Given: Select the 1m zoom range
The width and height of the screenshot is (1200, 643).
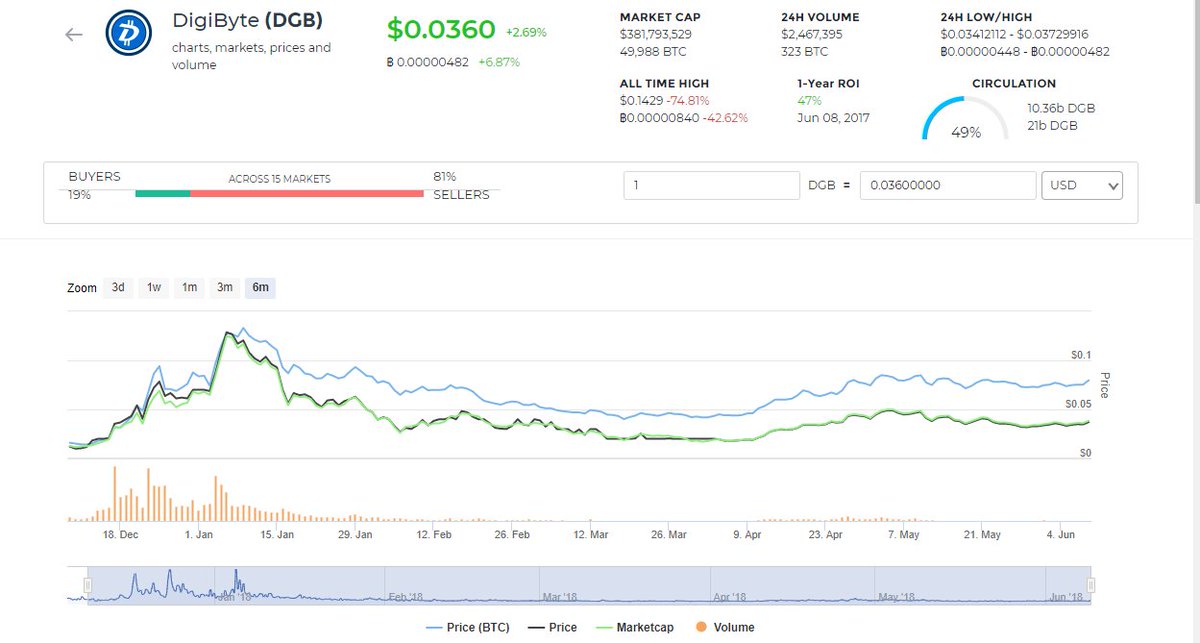Looking at the screenshot, I should point(189,287).
